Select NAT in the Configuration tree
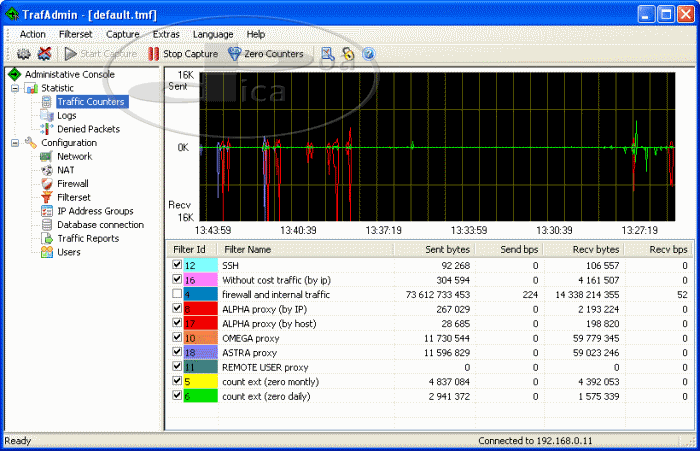The height and width of the screenshot is (451, 700). coord(65,170)
